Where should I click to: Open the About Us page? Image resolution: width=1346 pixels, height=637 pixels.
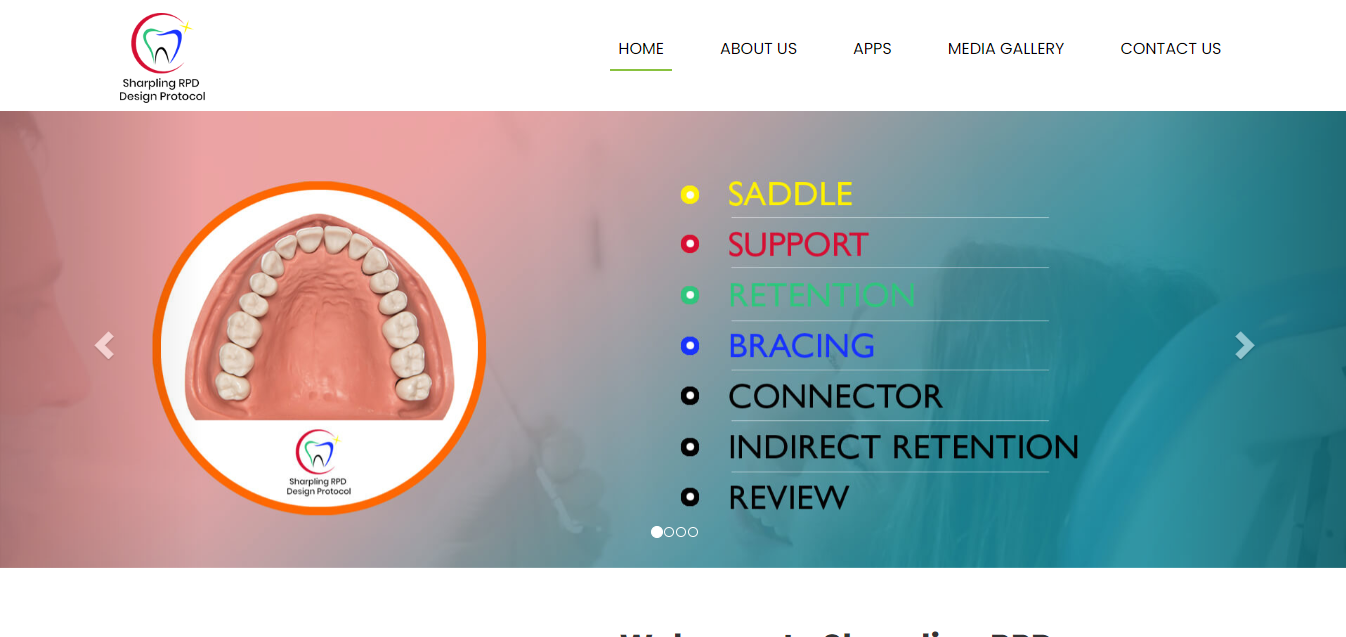pyautogui.click(x=759, y=48)
